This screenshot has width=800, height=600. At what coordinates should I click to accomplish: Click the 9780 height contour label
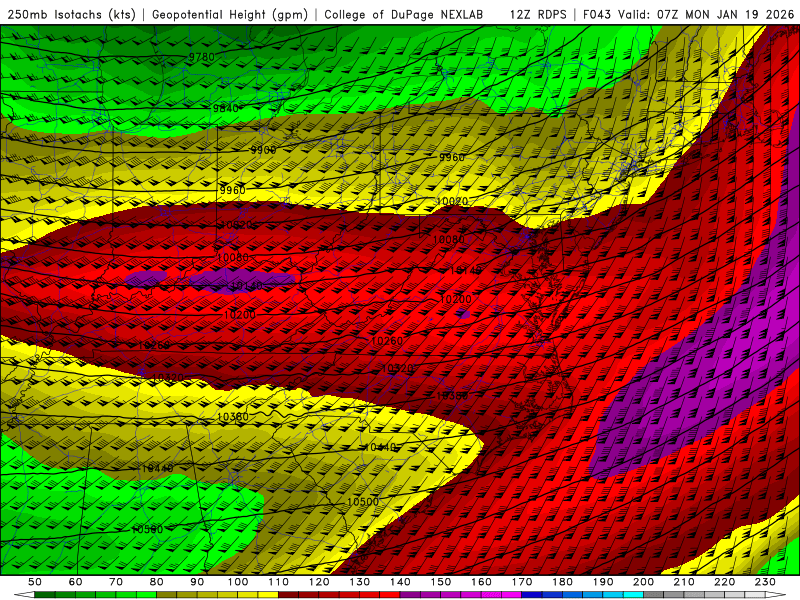[202, 57]
